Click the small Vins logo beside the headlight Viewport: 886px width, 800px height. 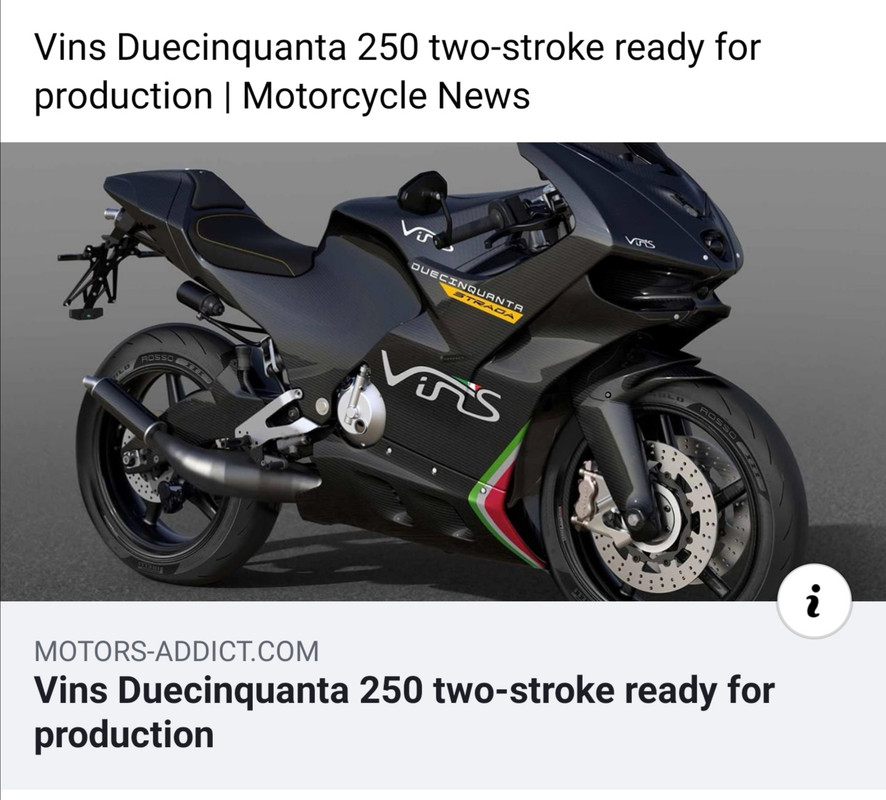[640, 243]
